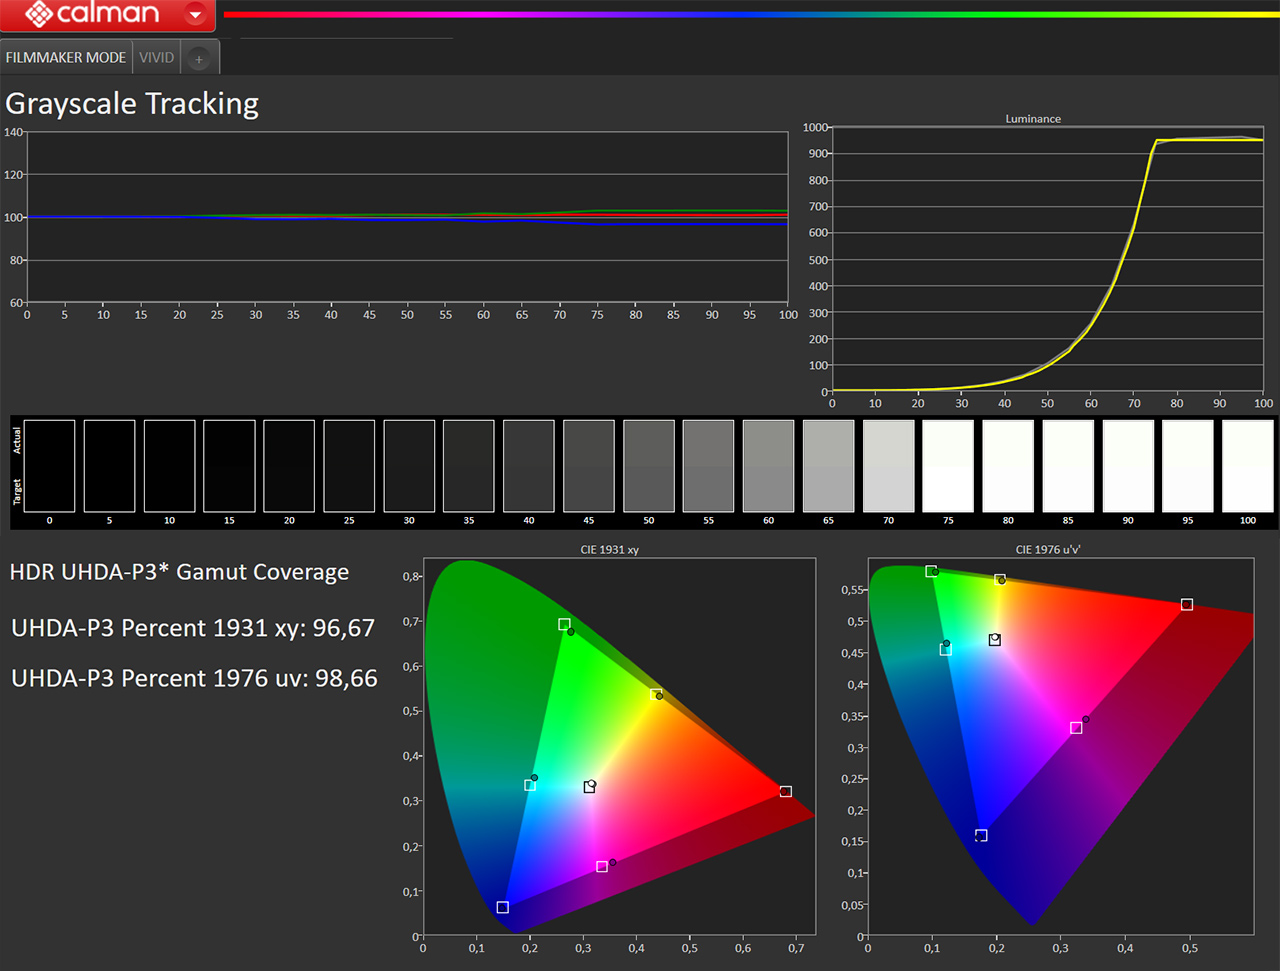This screenshot has width=1280, height=971.
Task: Select cyan target square in CIE 1976 chart
Action: pos(945,649)
